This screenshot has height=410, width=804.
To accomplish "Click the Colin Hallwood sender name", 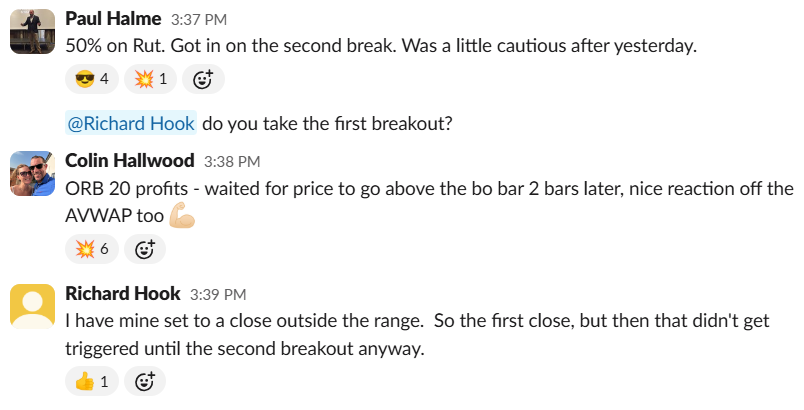I will click(x=129, y=161).
